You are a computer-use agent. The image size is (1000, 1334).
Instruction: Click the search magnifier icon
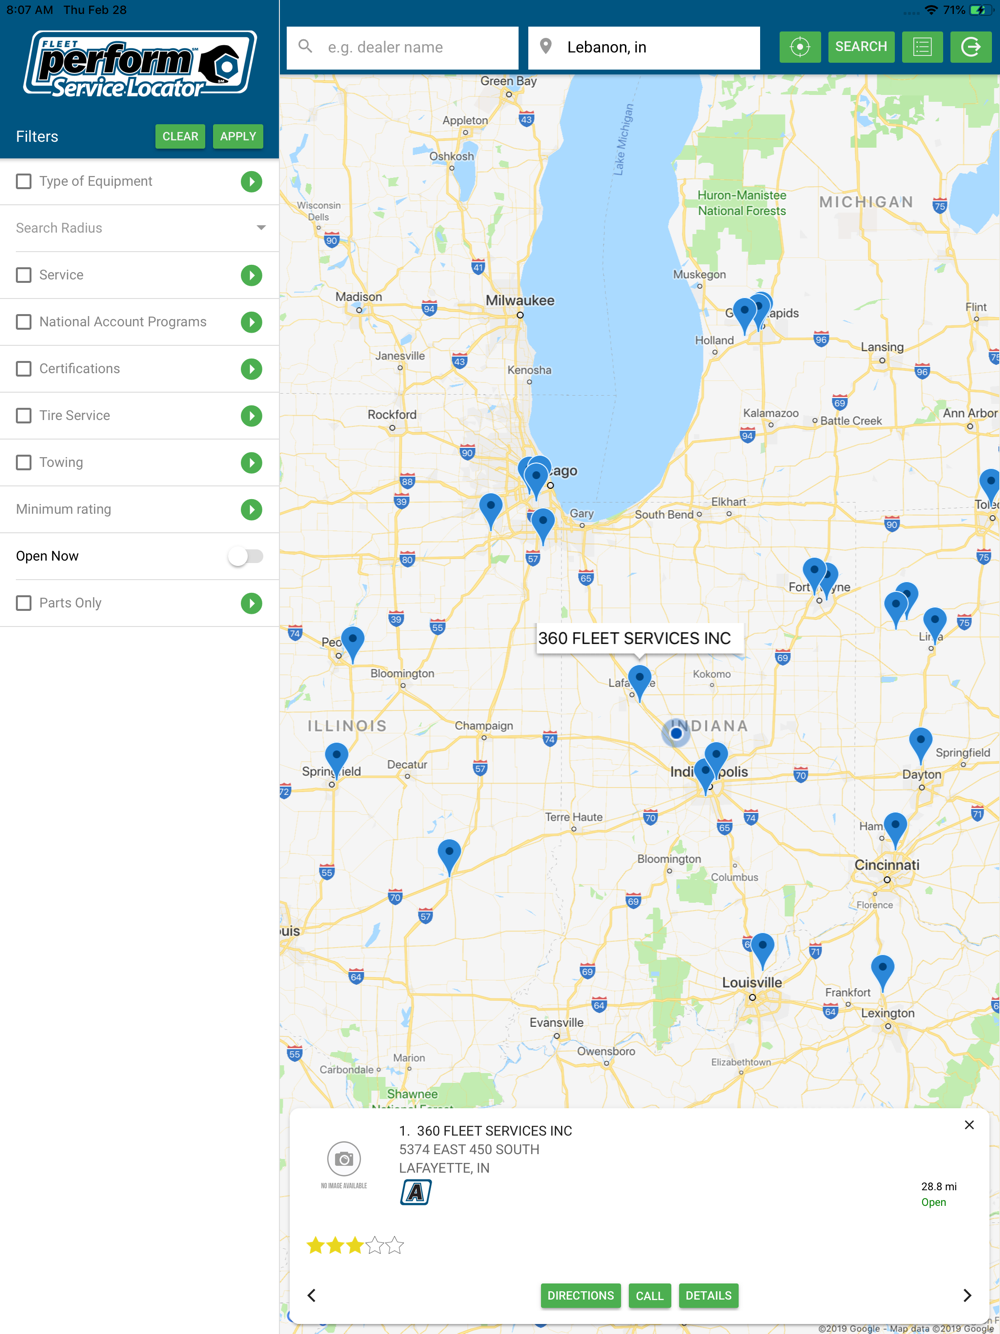306,47
